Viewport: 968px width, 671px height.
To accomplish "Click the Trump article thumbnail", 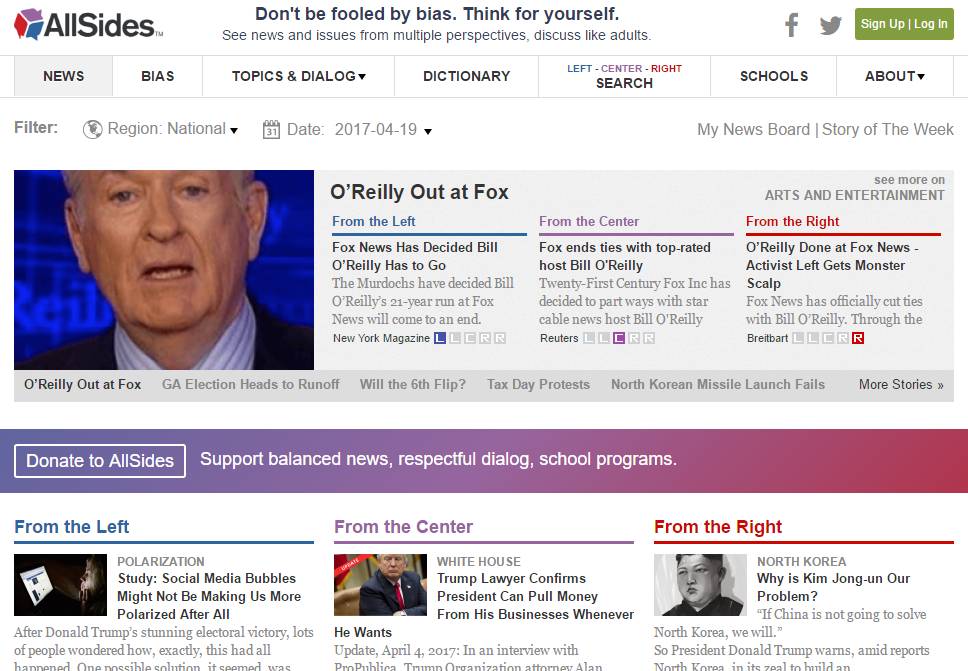I will 380,585.
